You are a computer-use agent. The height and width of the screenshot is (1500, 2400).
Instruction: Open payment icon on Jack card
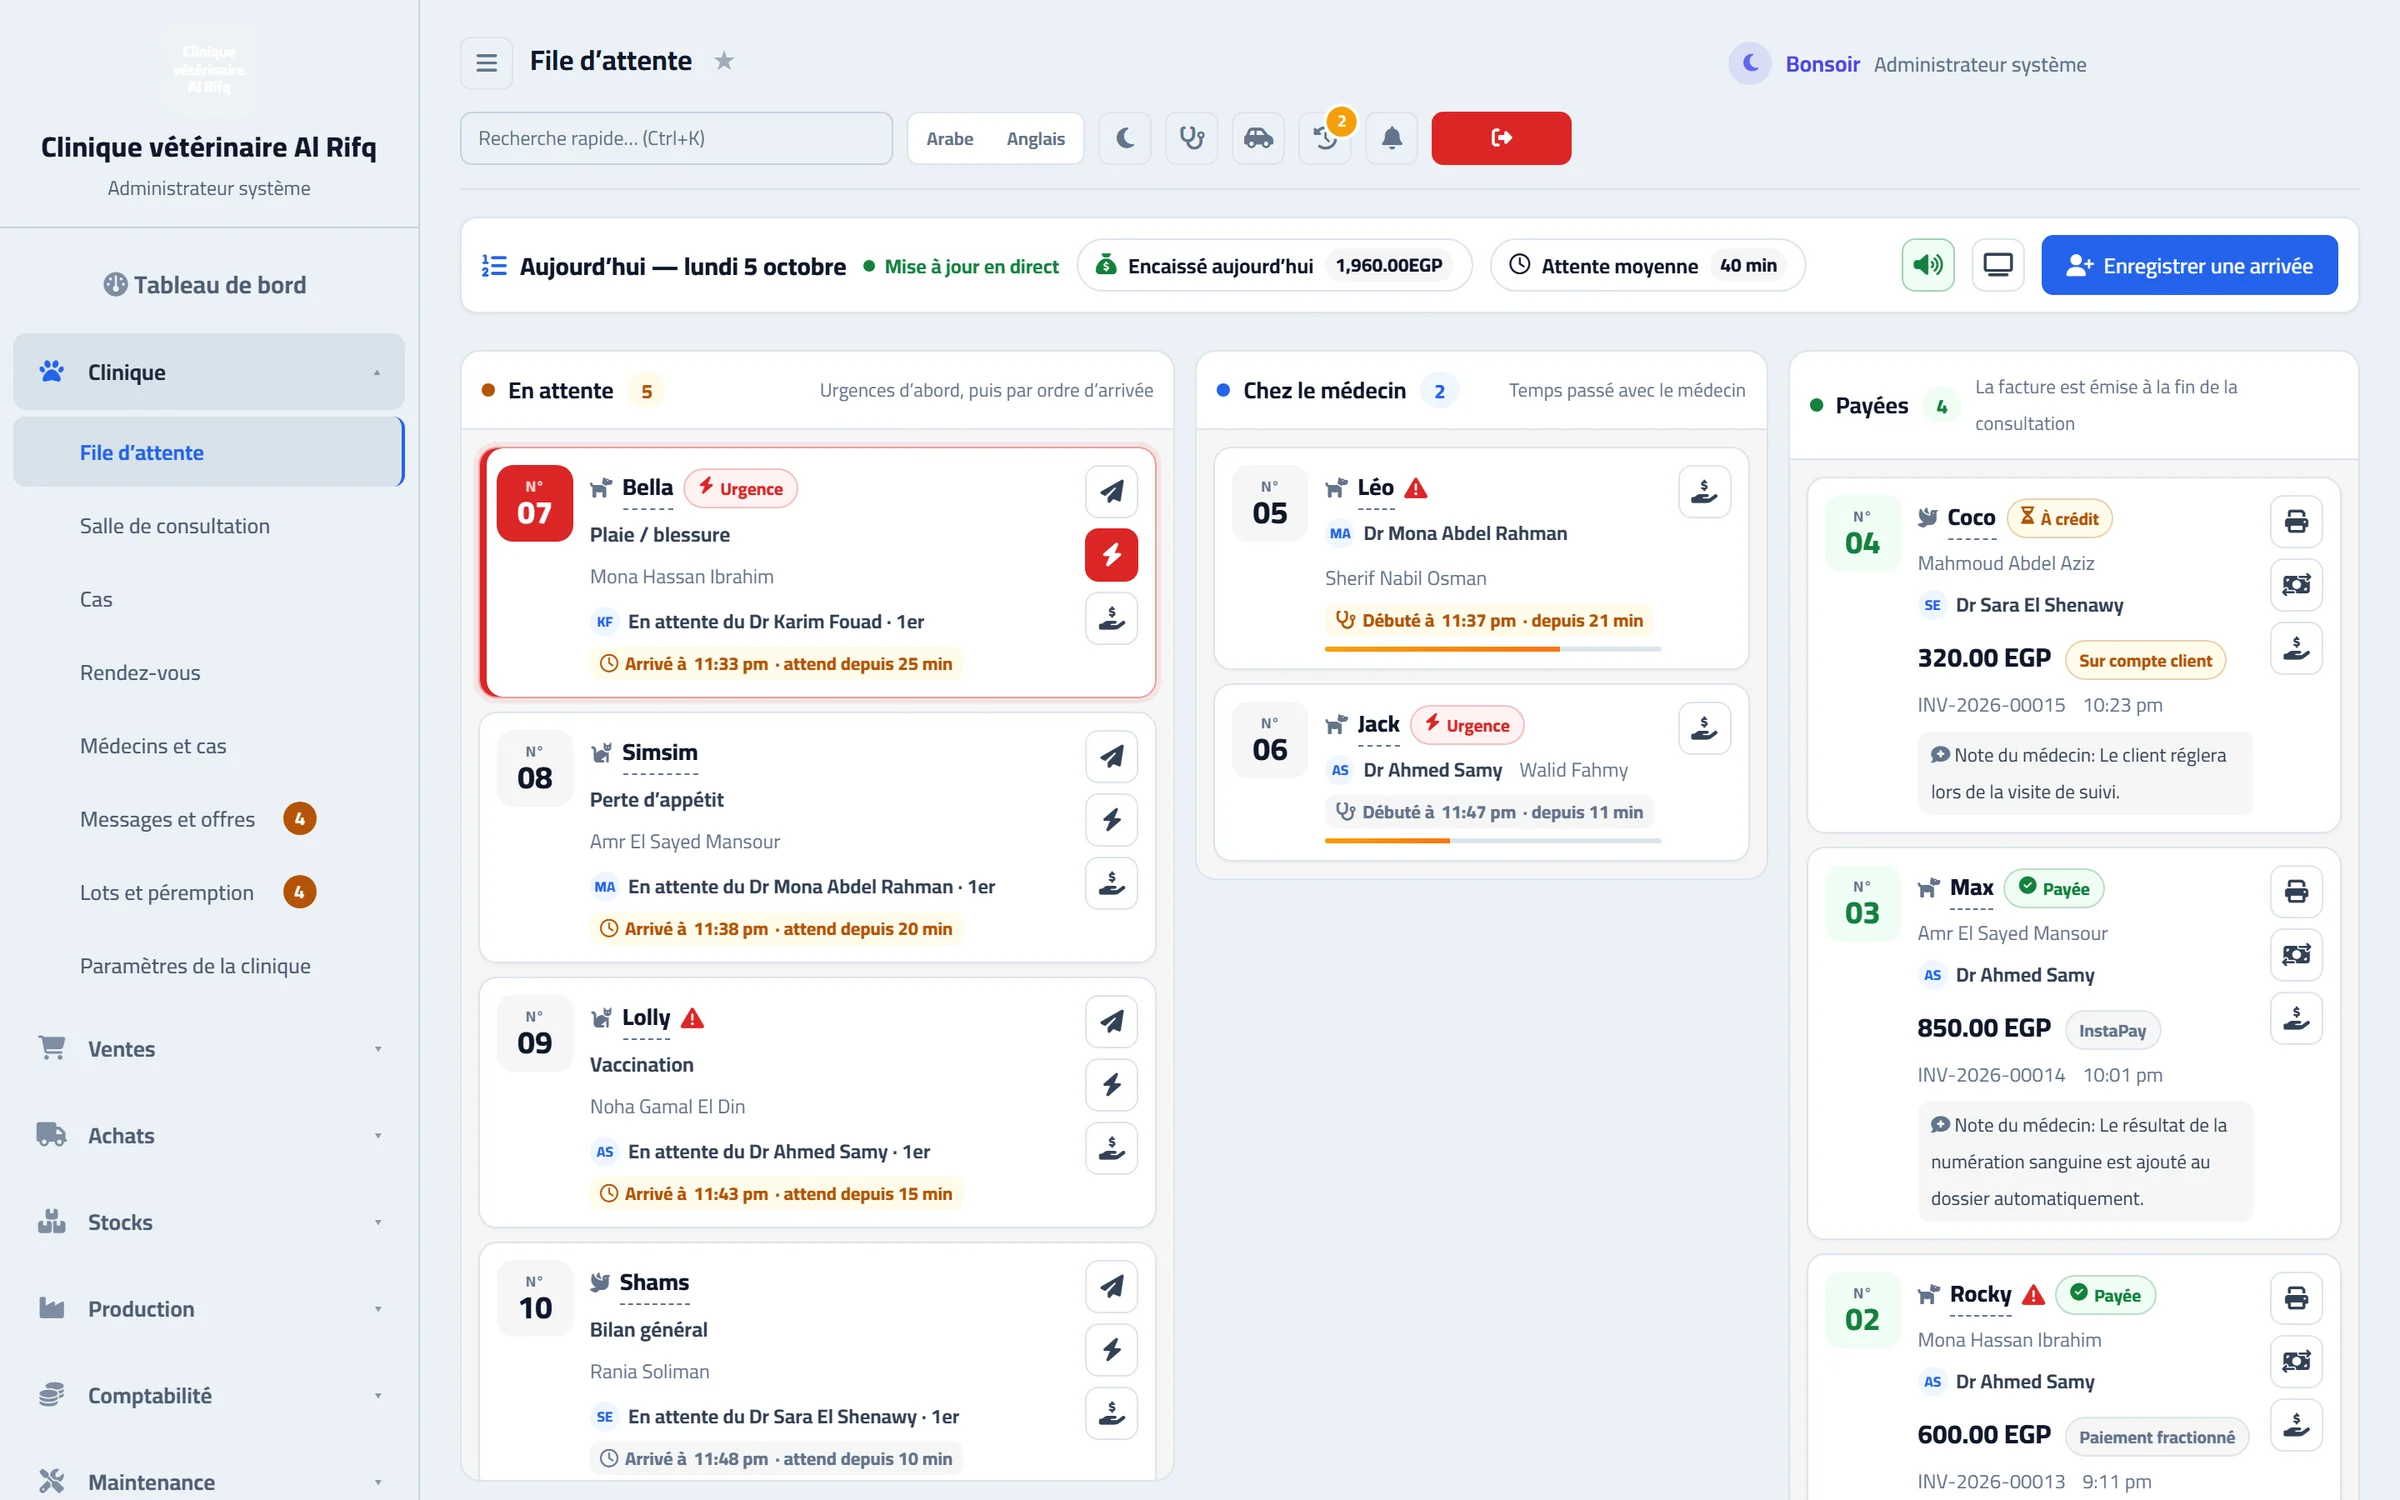[1704, 728]
